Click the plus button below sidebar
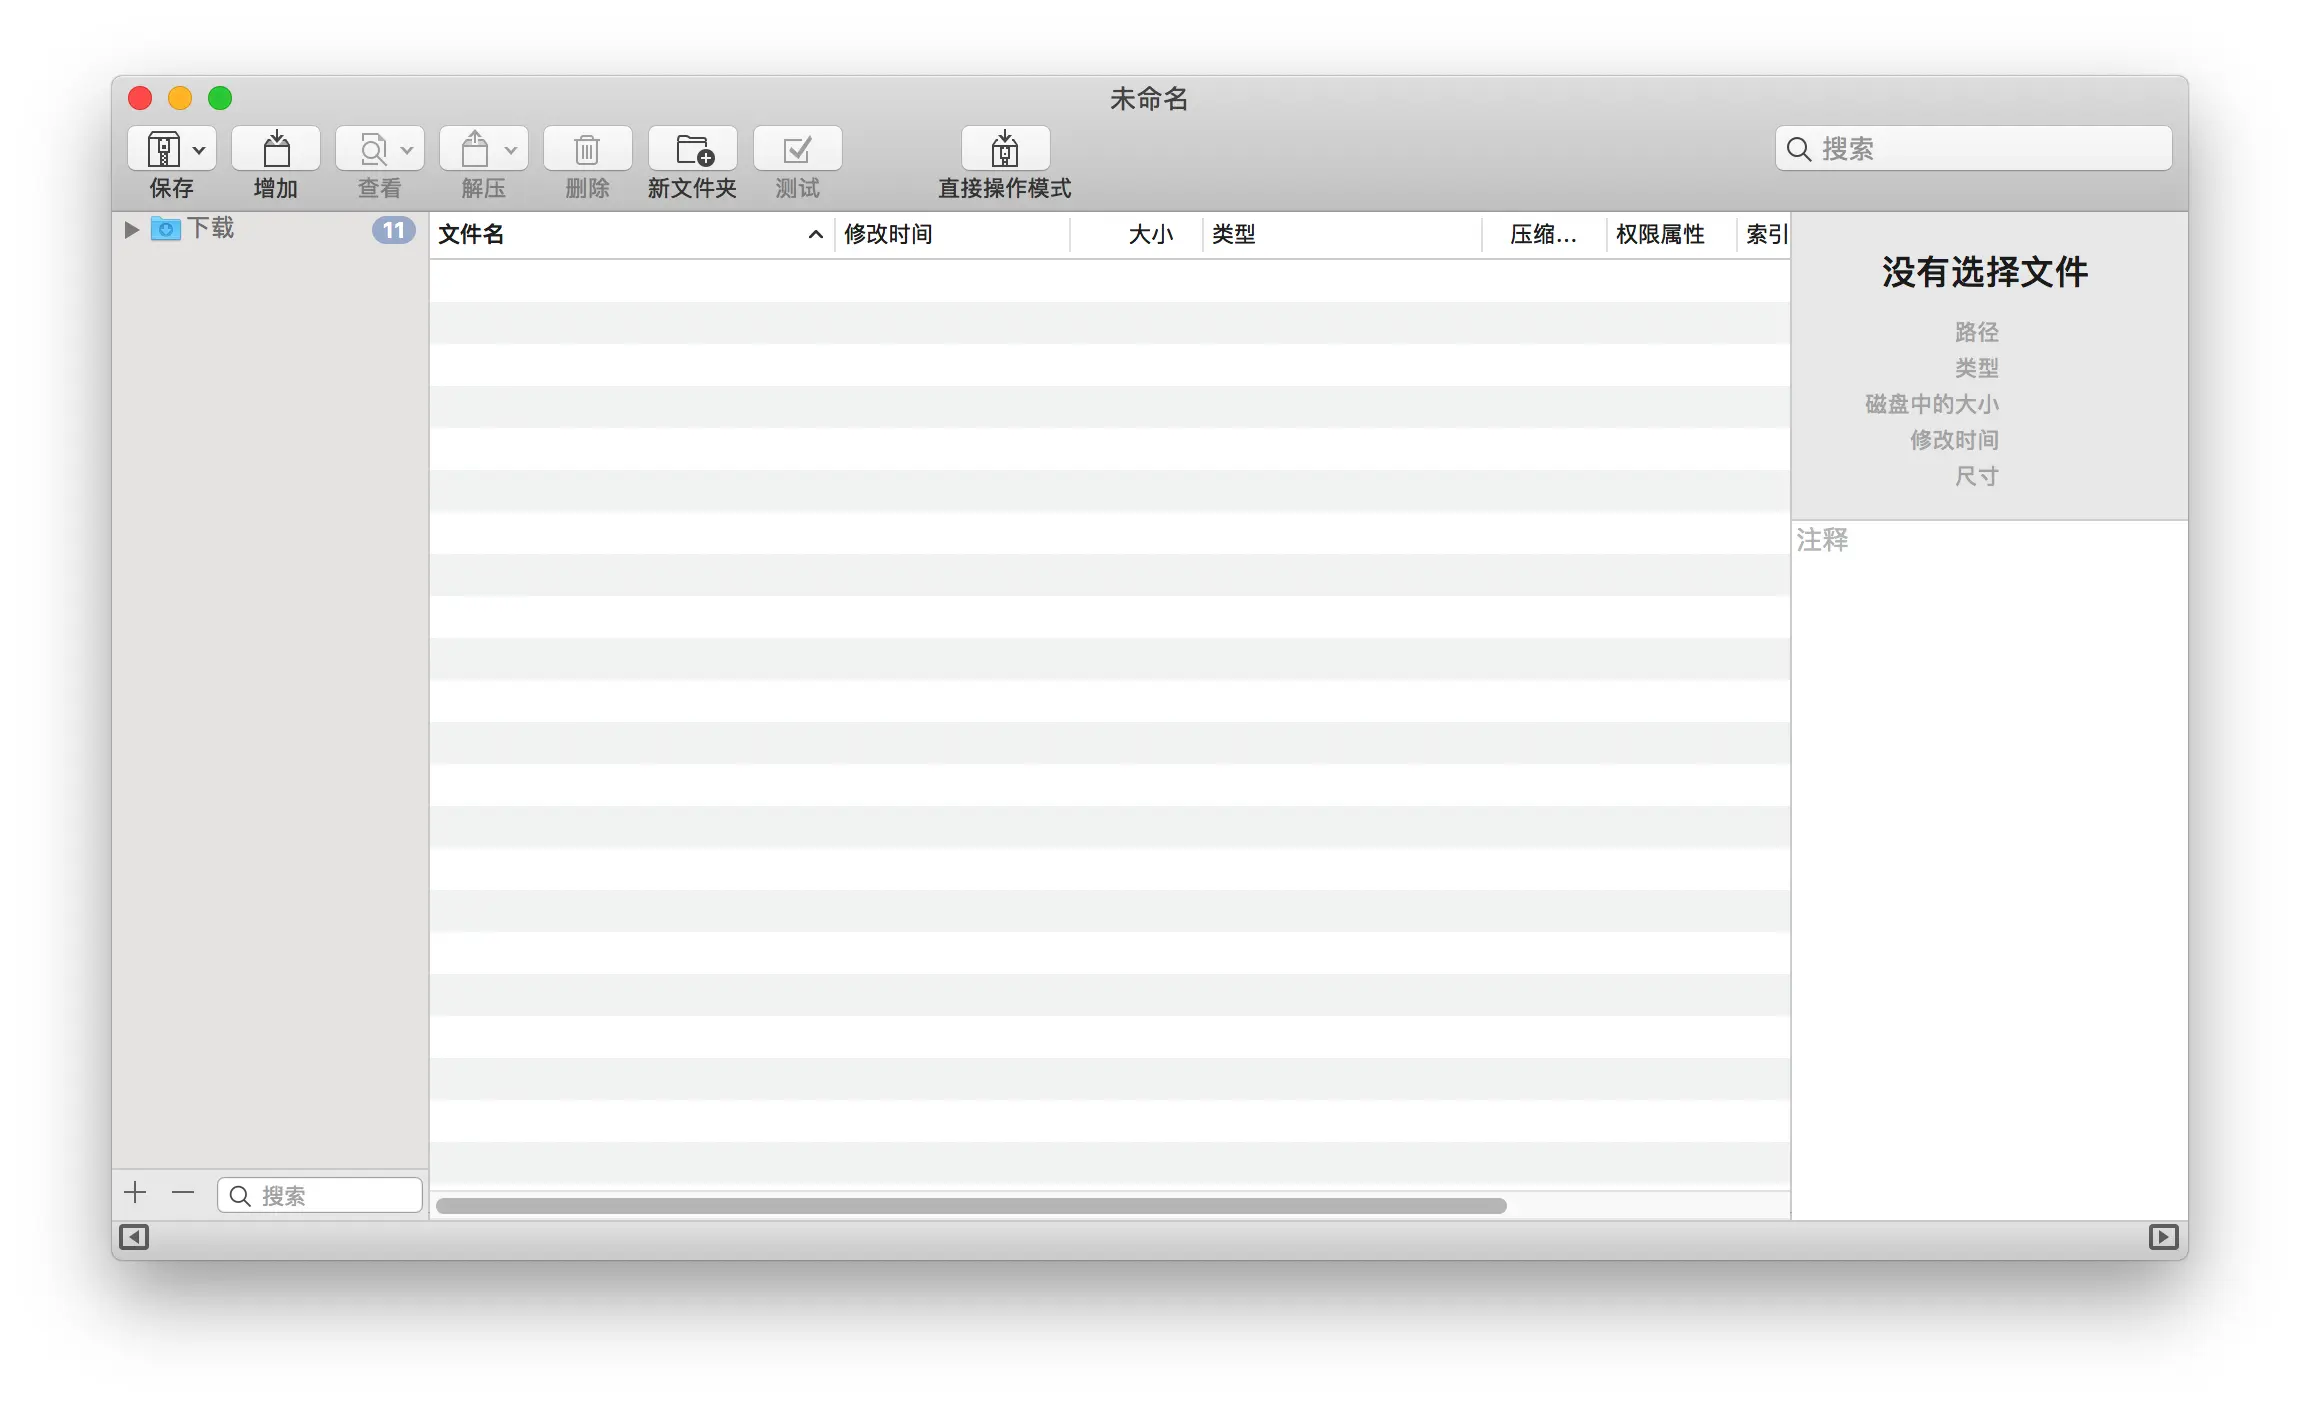Image resolution: width=2300 pixels, height=1408 pixels. (x=135, y=1193)
